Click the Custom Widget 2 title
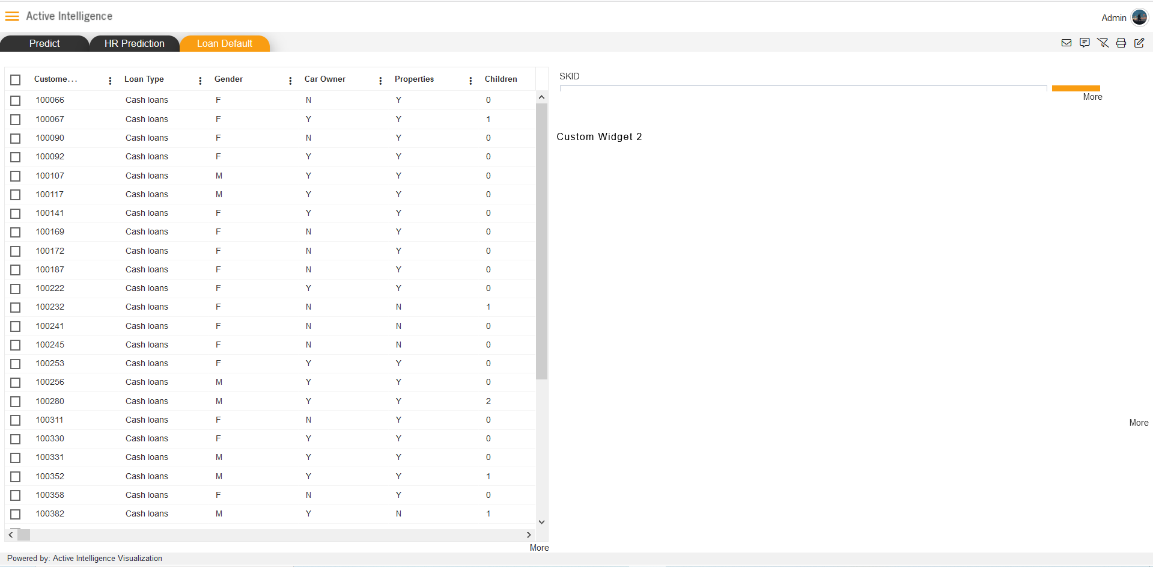Screen dimensions: 1153x567 (x=599, y=137)
